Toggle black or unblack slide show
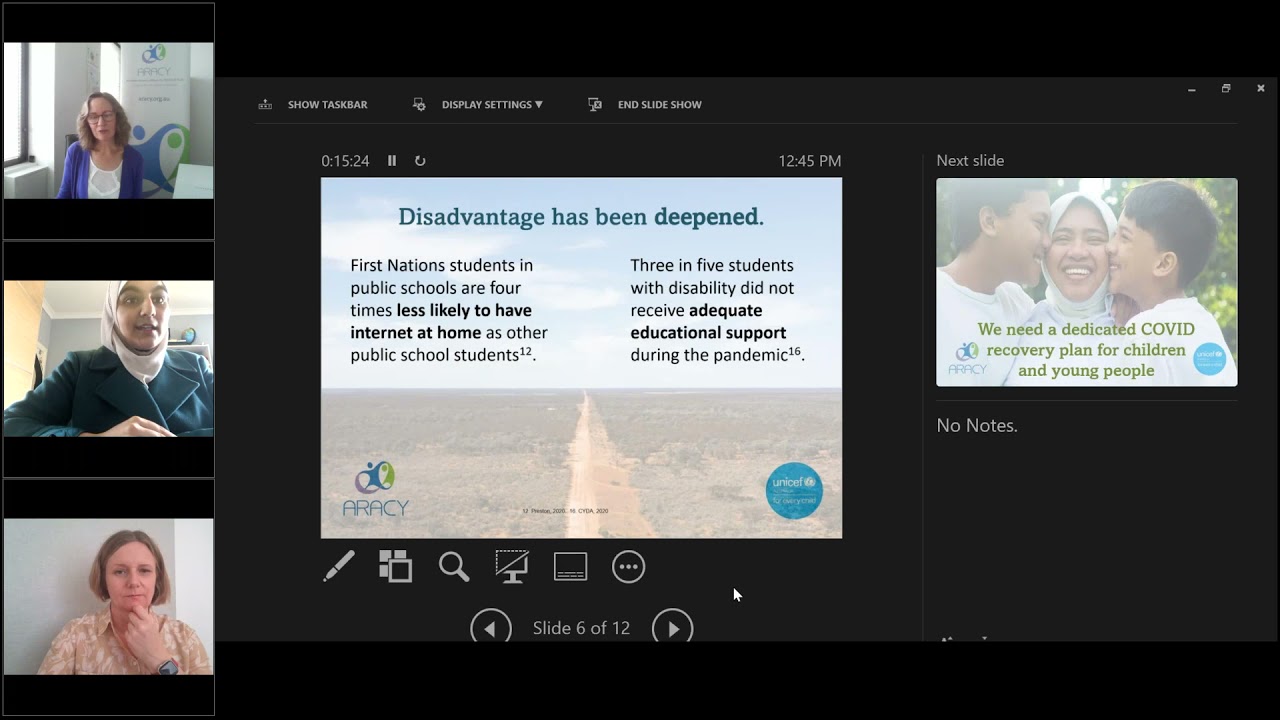The height and width of the screenshot is (720, 1280). click(x=512, y=567)
